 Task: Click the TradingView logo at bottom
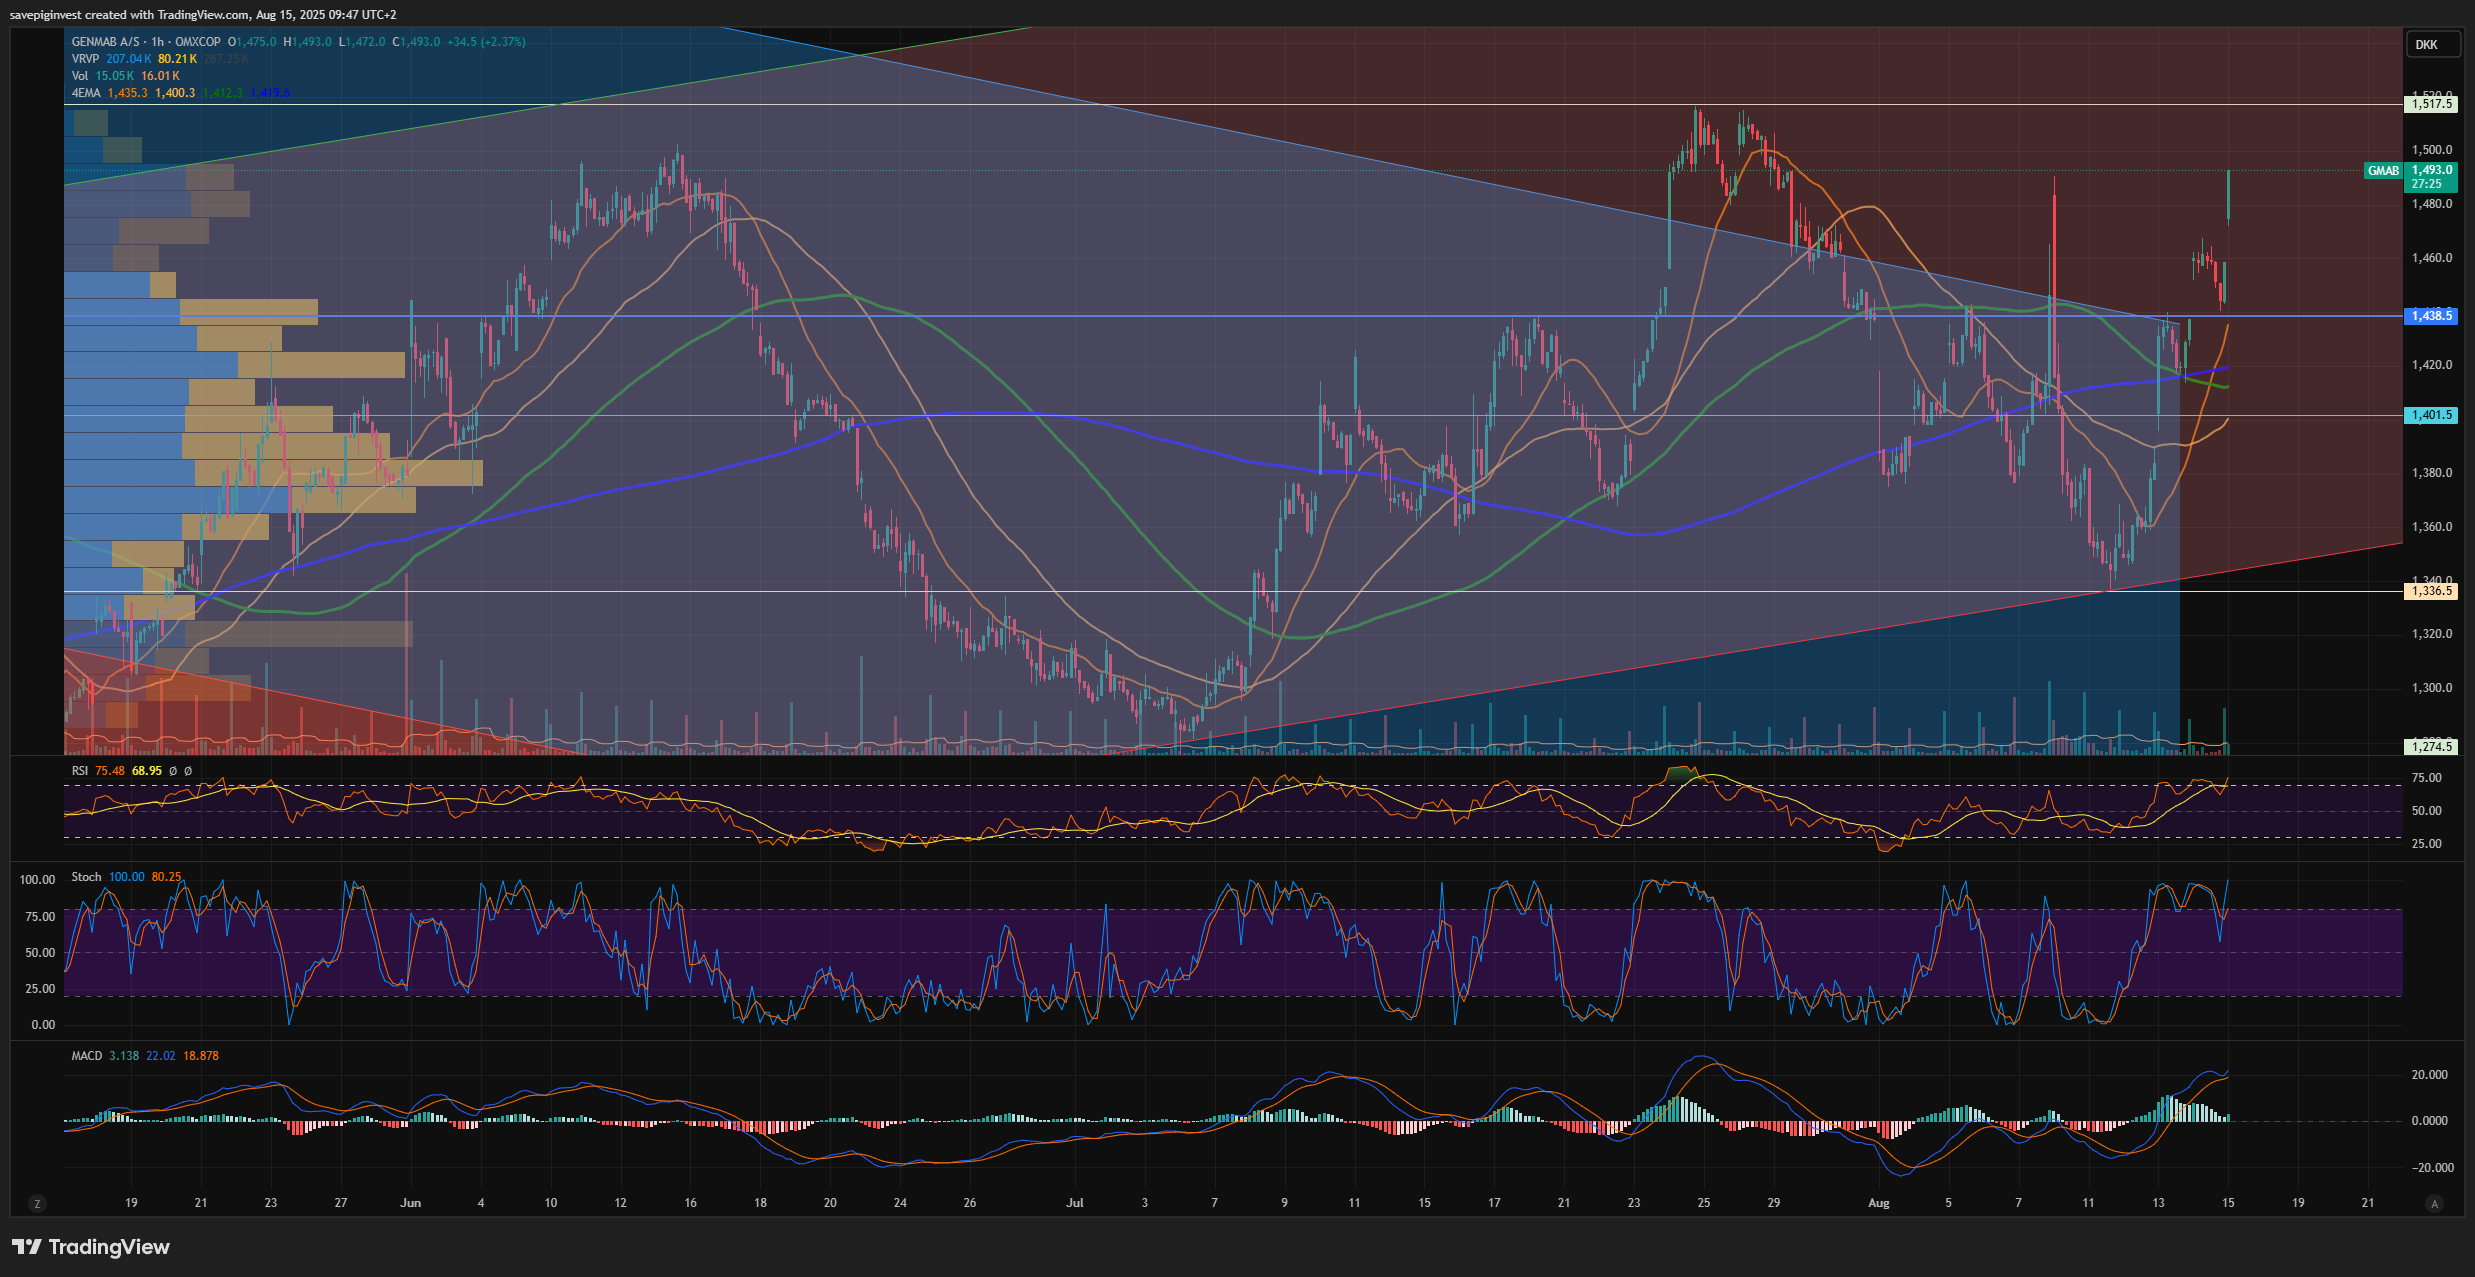pyautogui.click(x=91, y=1247)
